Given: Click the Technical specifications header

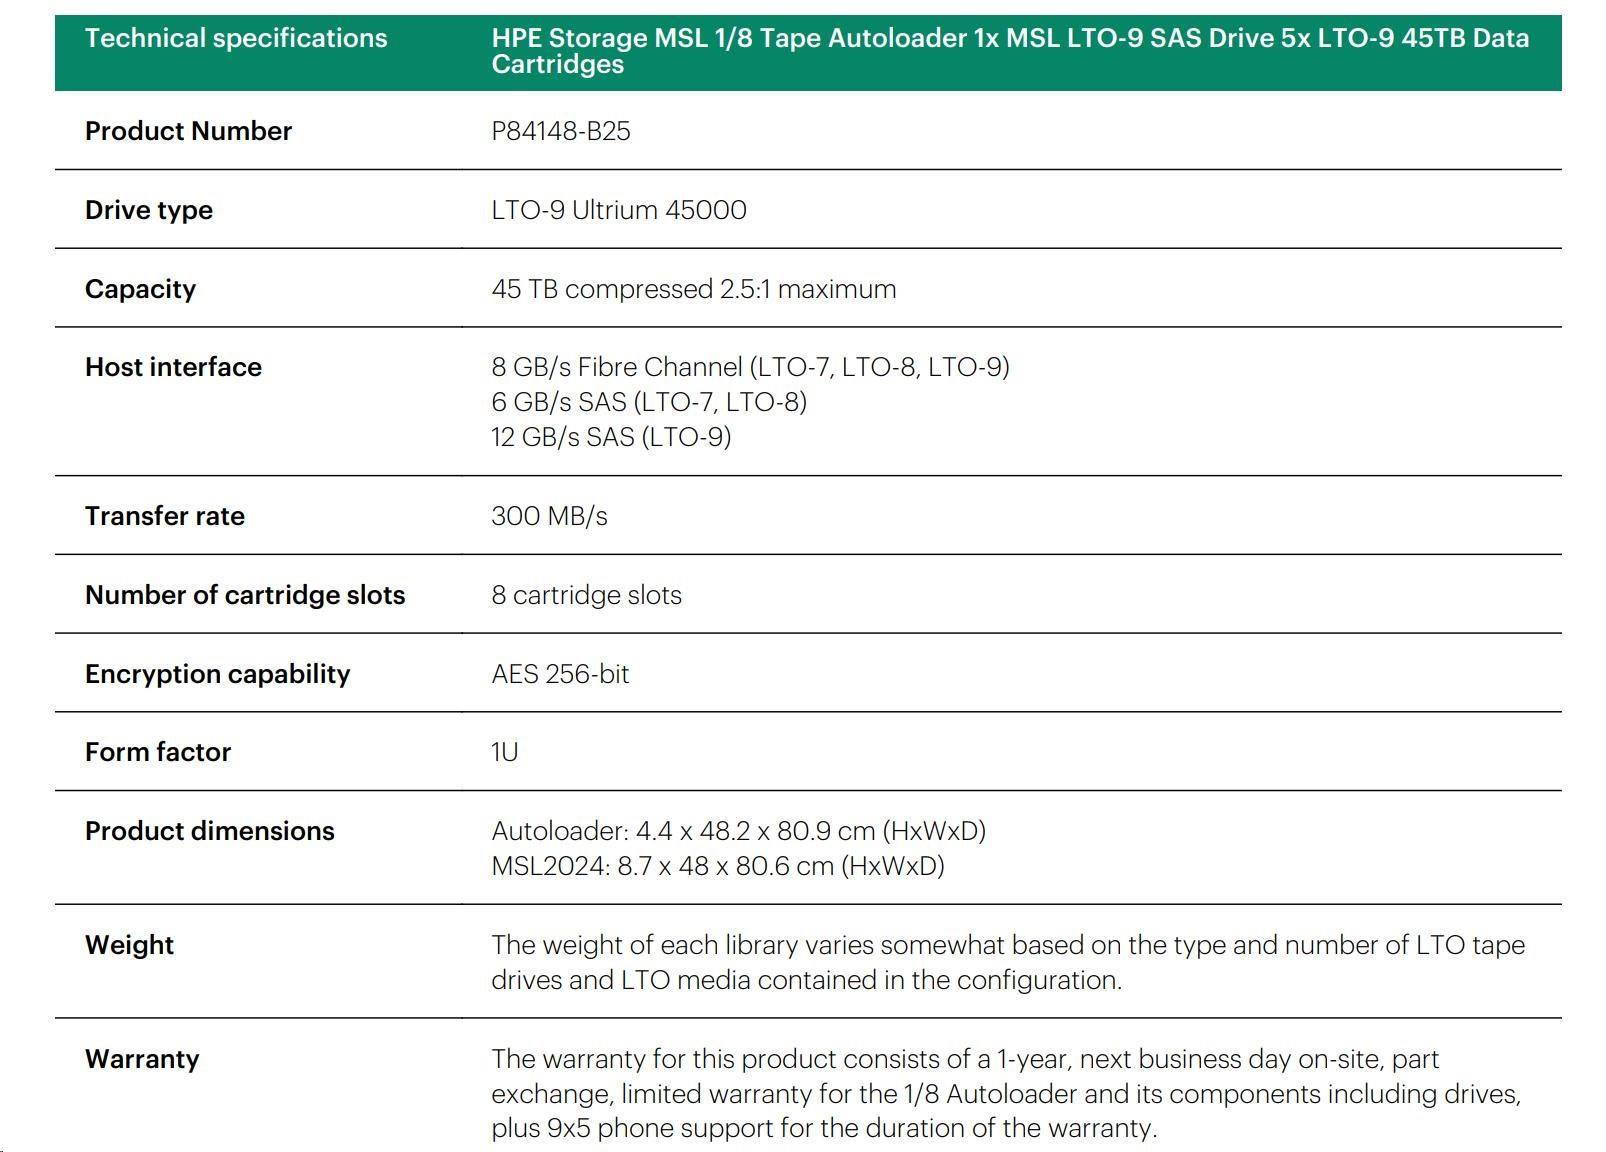Looking at the screenshot, I should pos(235,38).
